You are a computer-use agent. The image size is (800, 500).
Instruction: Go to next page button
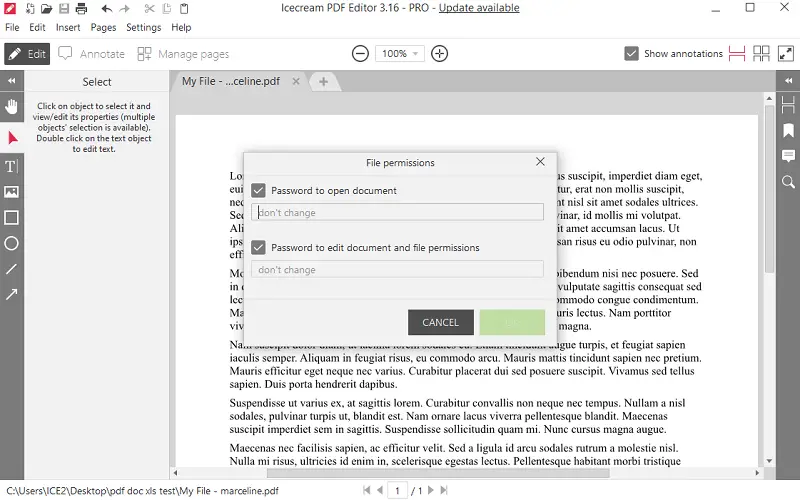click(431, 490)
